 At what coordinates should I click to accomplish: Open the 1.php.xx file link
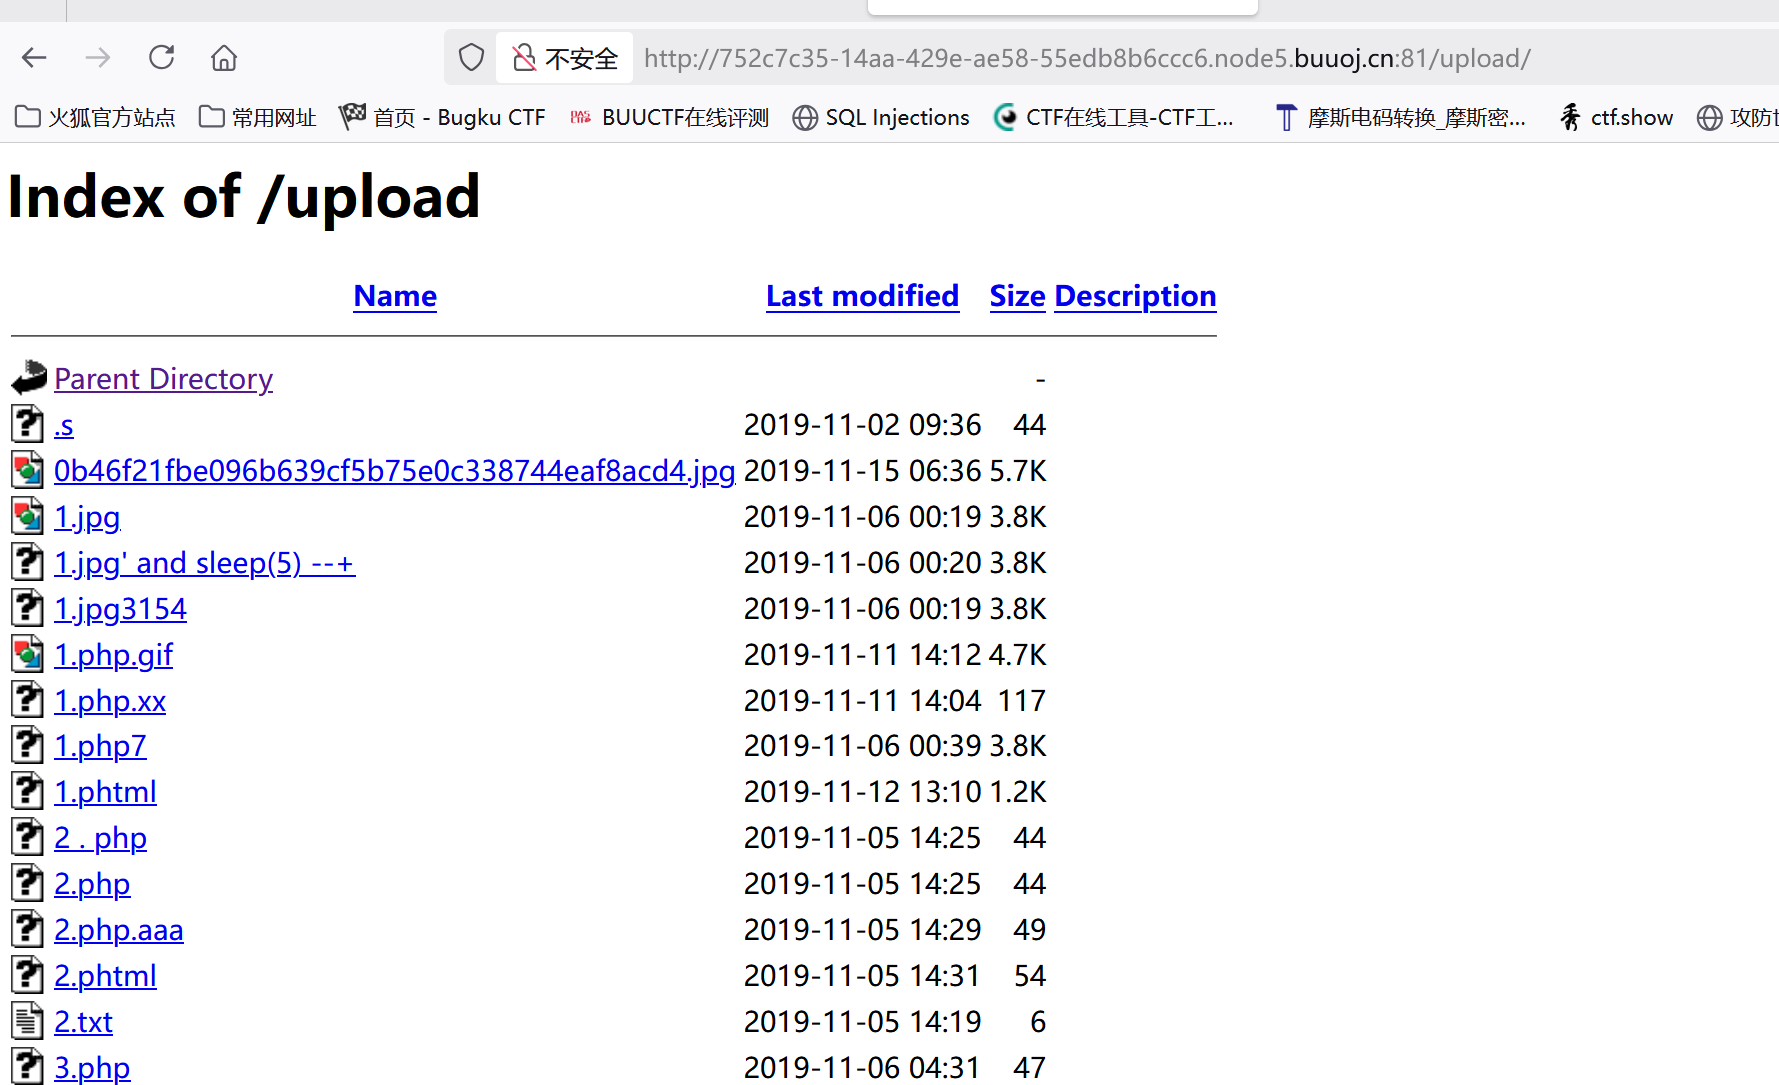click(x=110, y=701)
